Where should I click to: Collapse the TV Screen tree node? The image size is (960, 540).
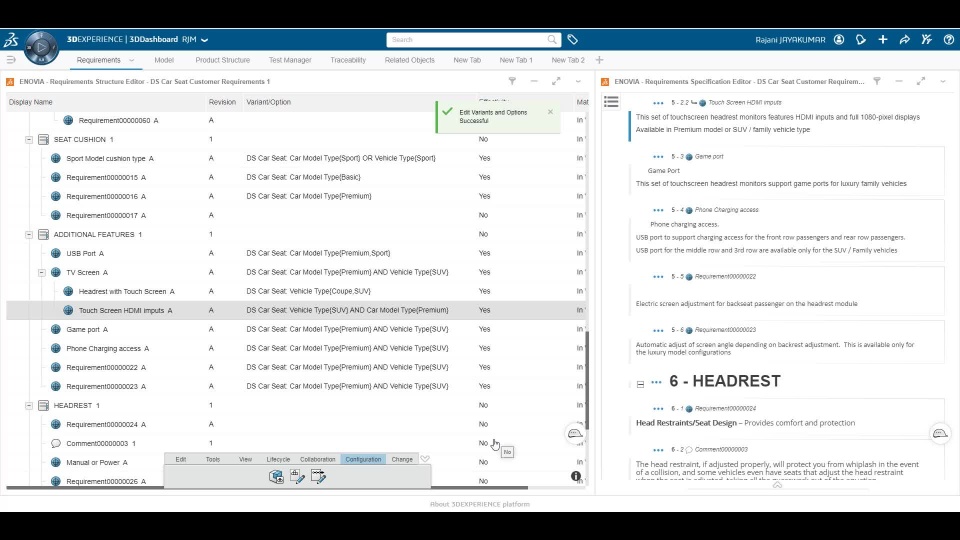42,272
